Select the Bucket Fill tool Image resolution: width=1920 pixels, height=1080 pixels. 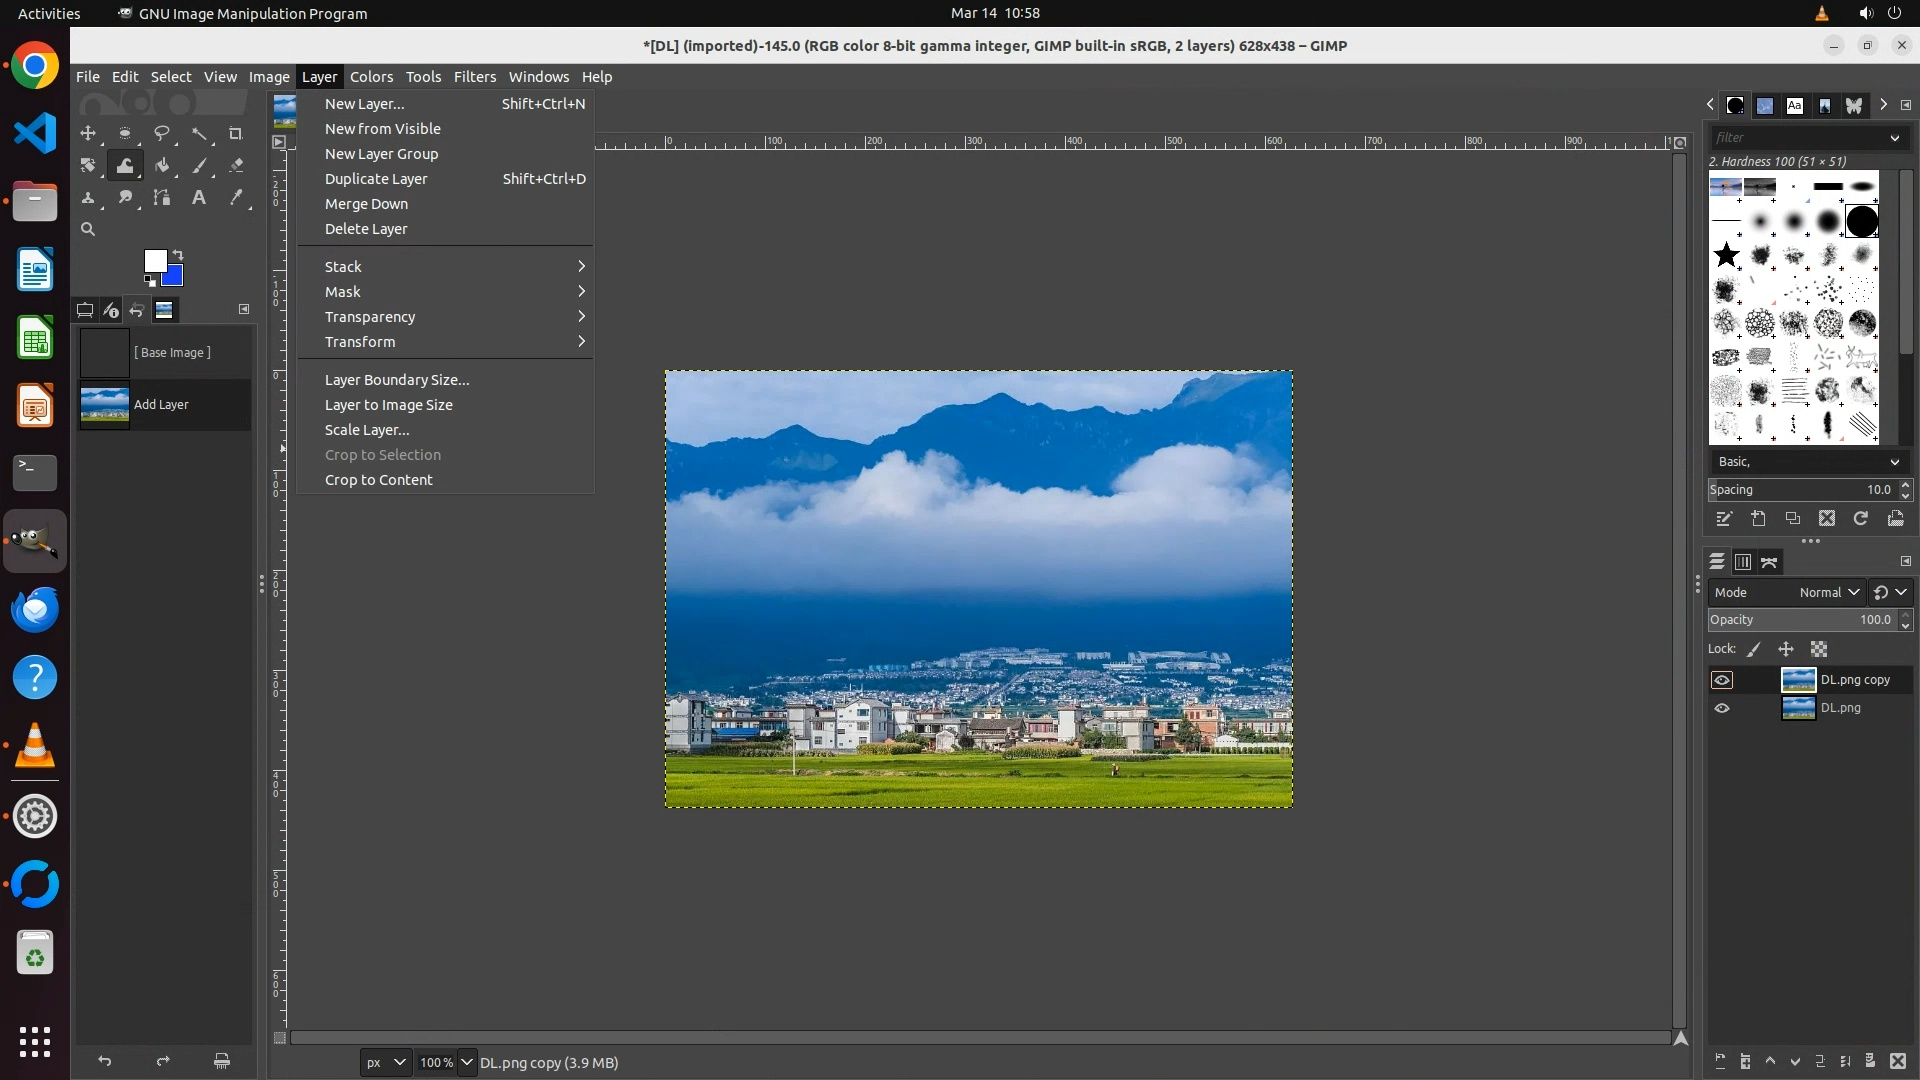tap(162, 166)
